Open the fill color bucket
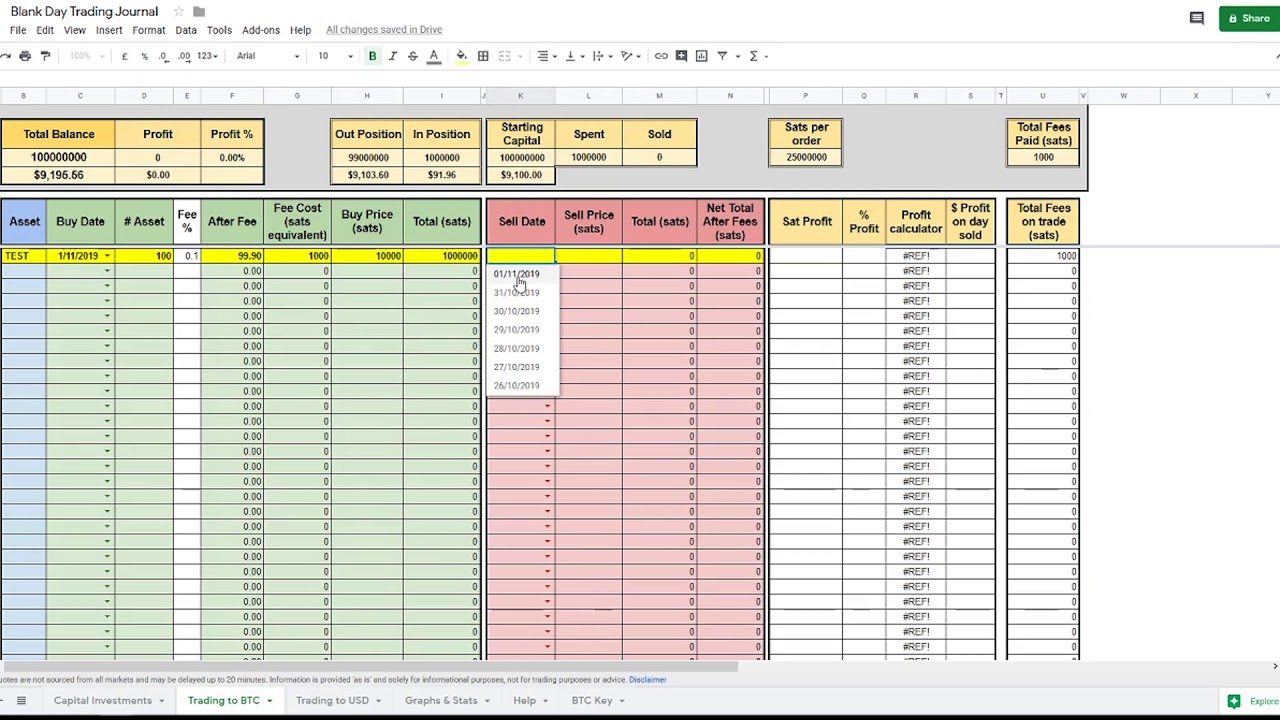 click(461, 56)
